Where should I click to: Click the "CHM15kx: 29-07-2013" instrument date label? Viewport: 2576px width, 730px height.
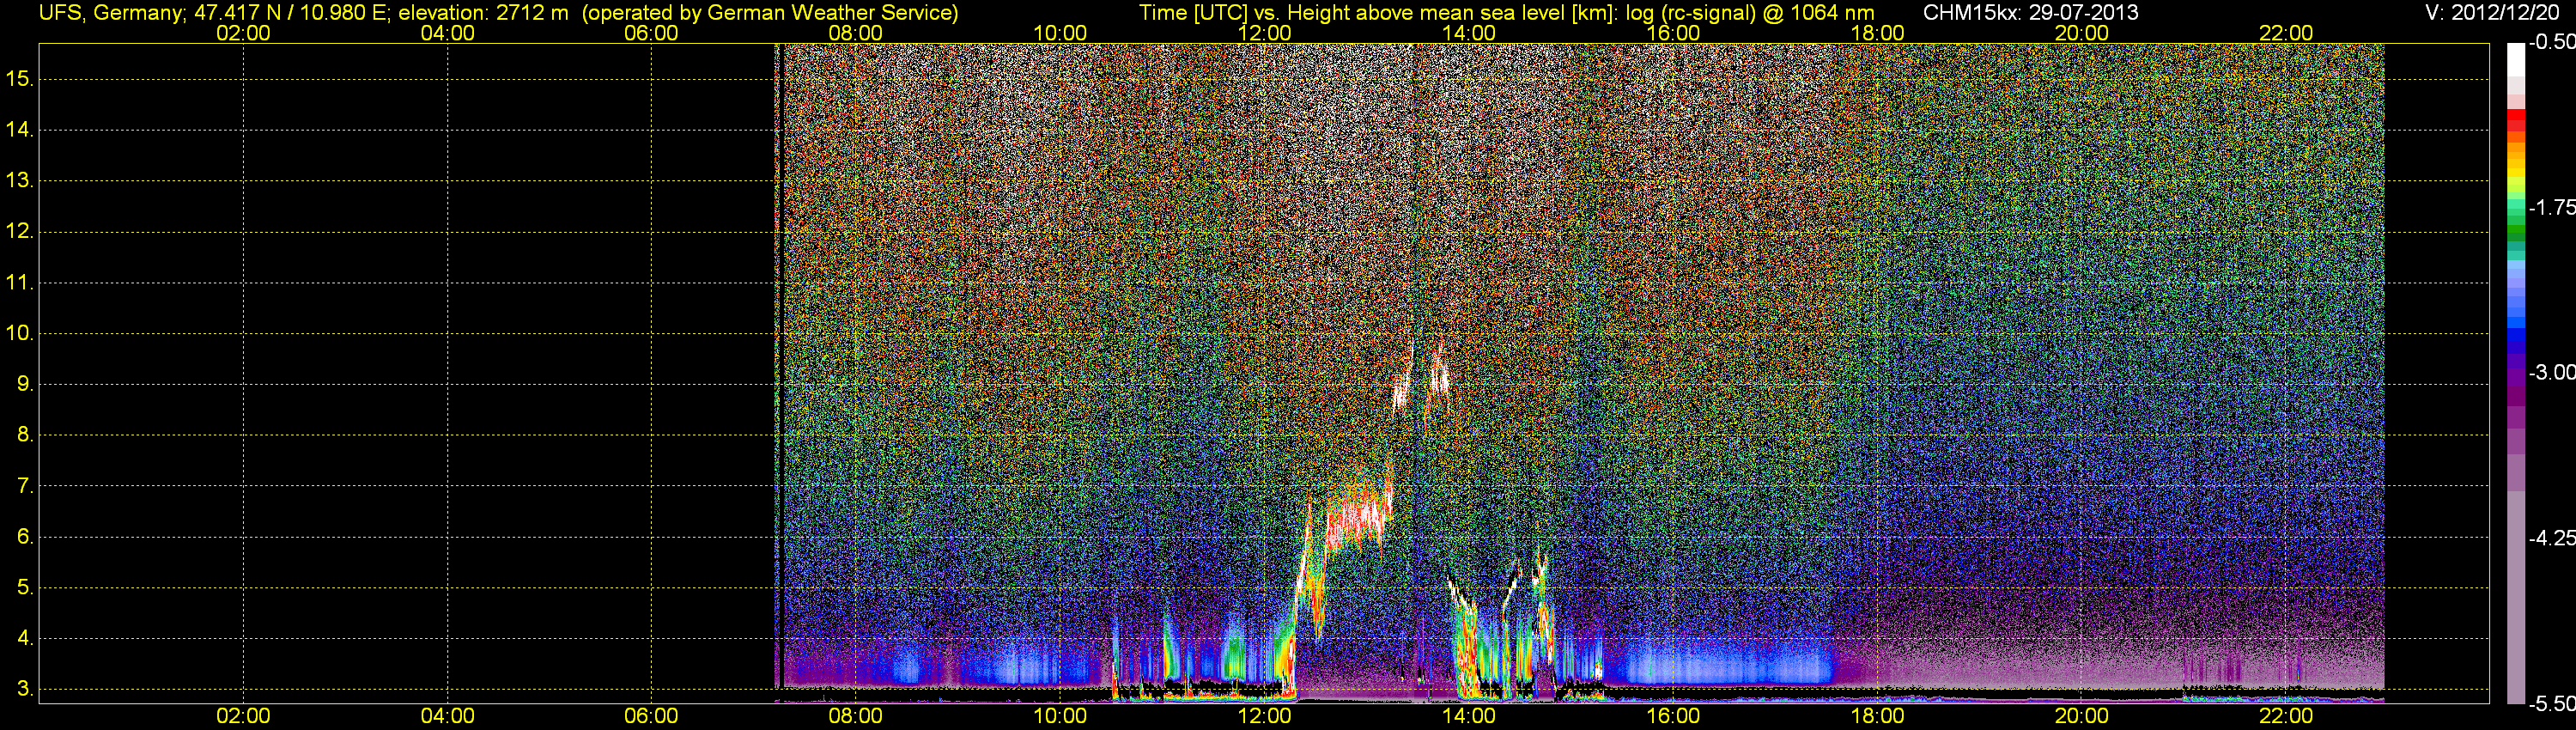click(2030, 13)
